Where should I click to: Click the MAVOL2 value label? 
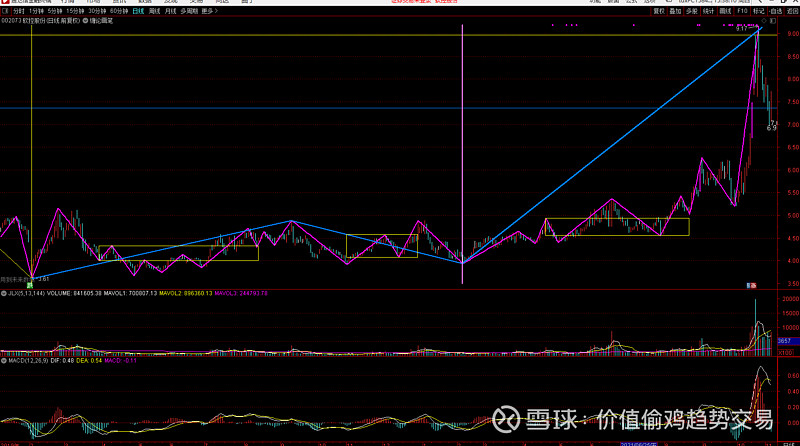pyautogui.click(x=185, y=293)
